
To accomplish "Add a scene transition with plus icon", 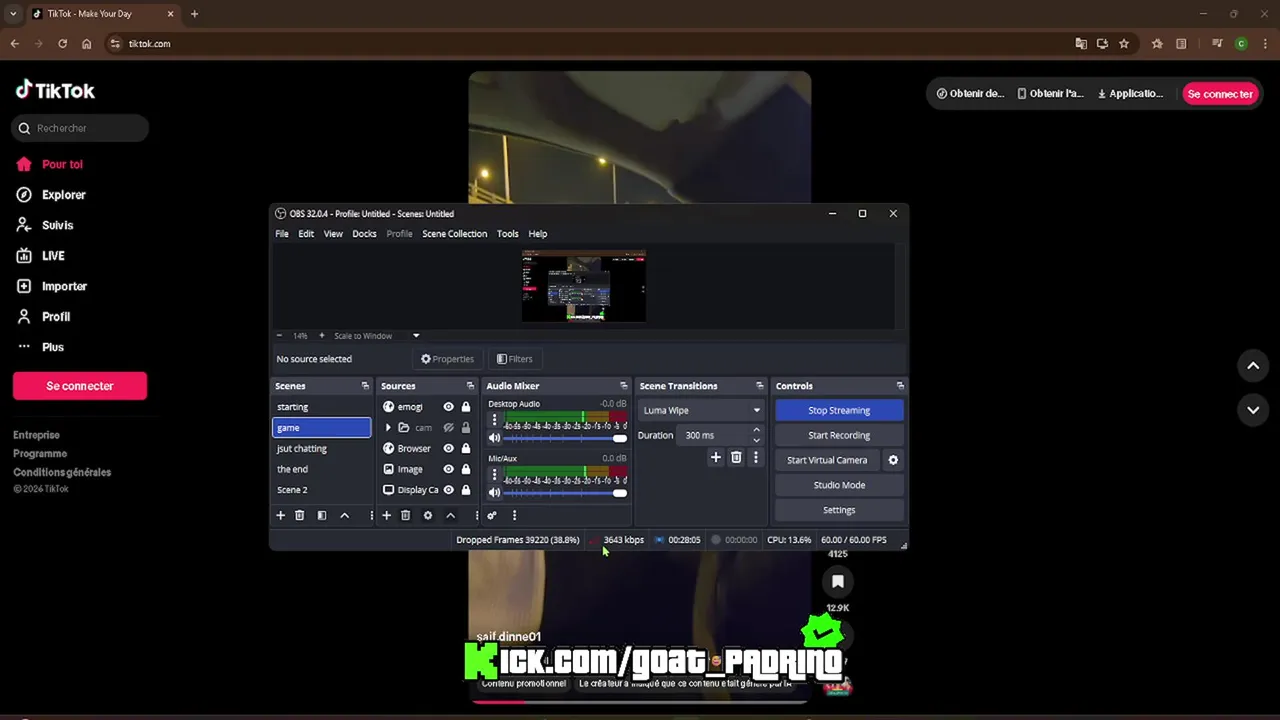I will pyautogui.click(x=715, y=457).
